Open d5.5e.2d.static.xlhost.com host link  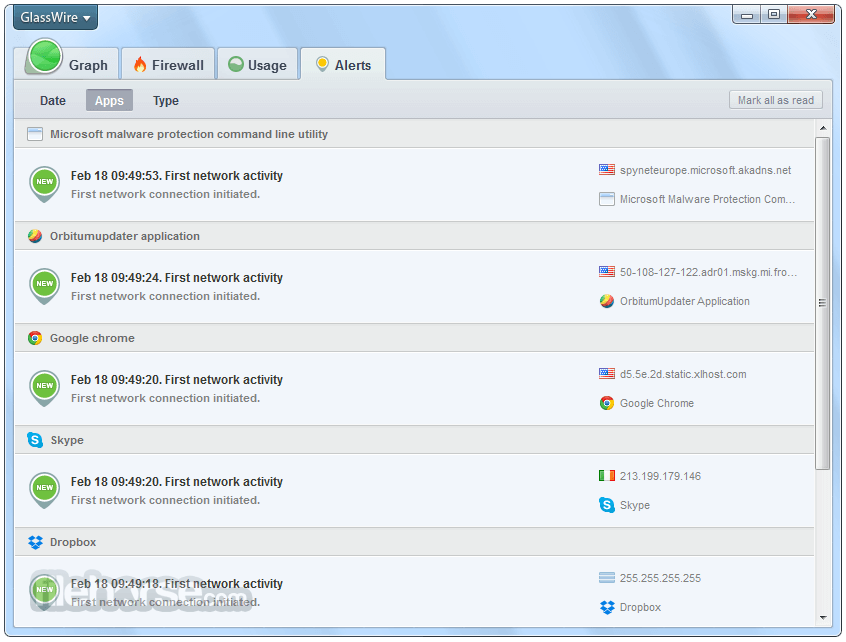(x=683, y=374)
